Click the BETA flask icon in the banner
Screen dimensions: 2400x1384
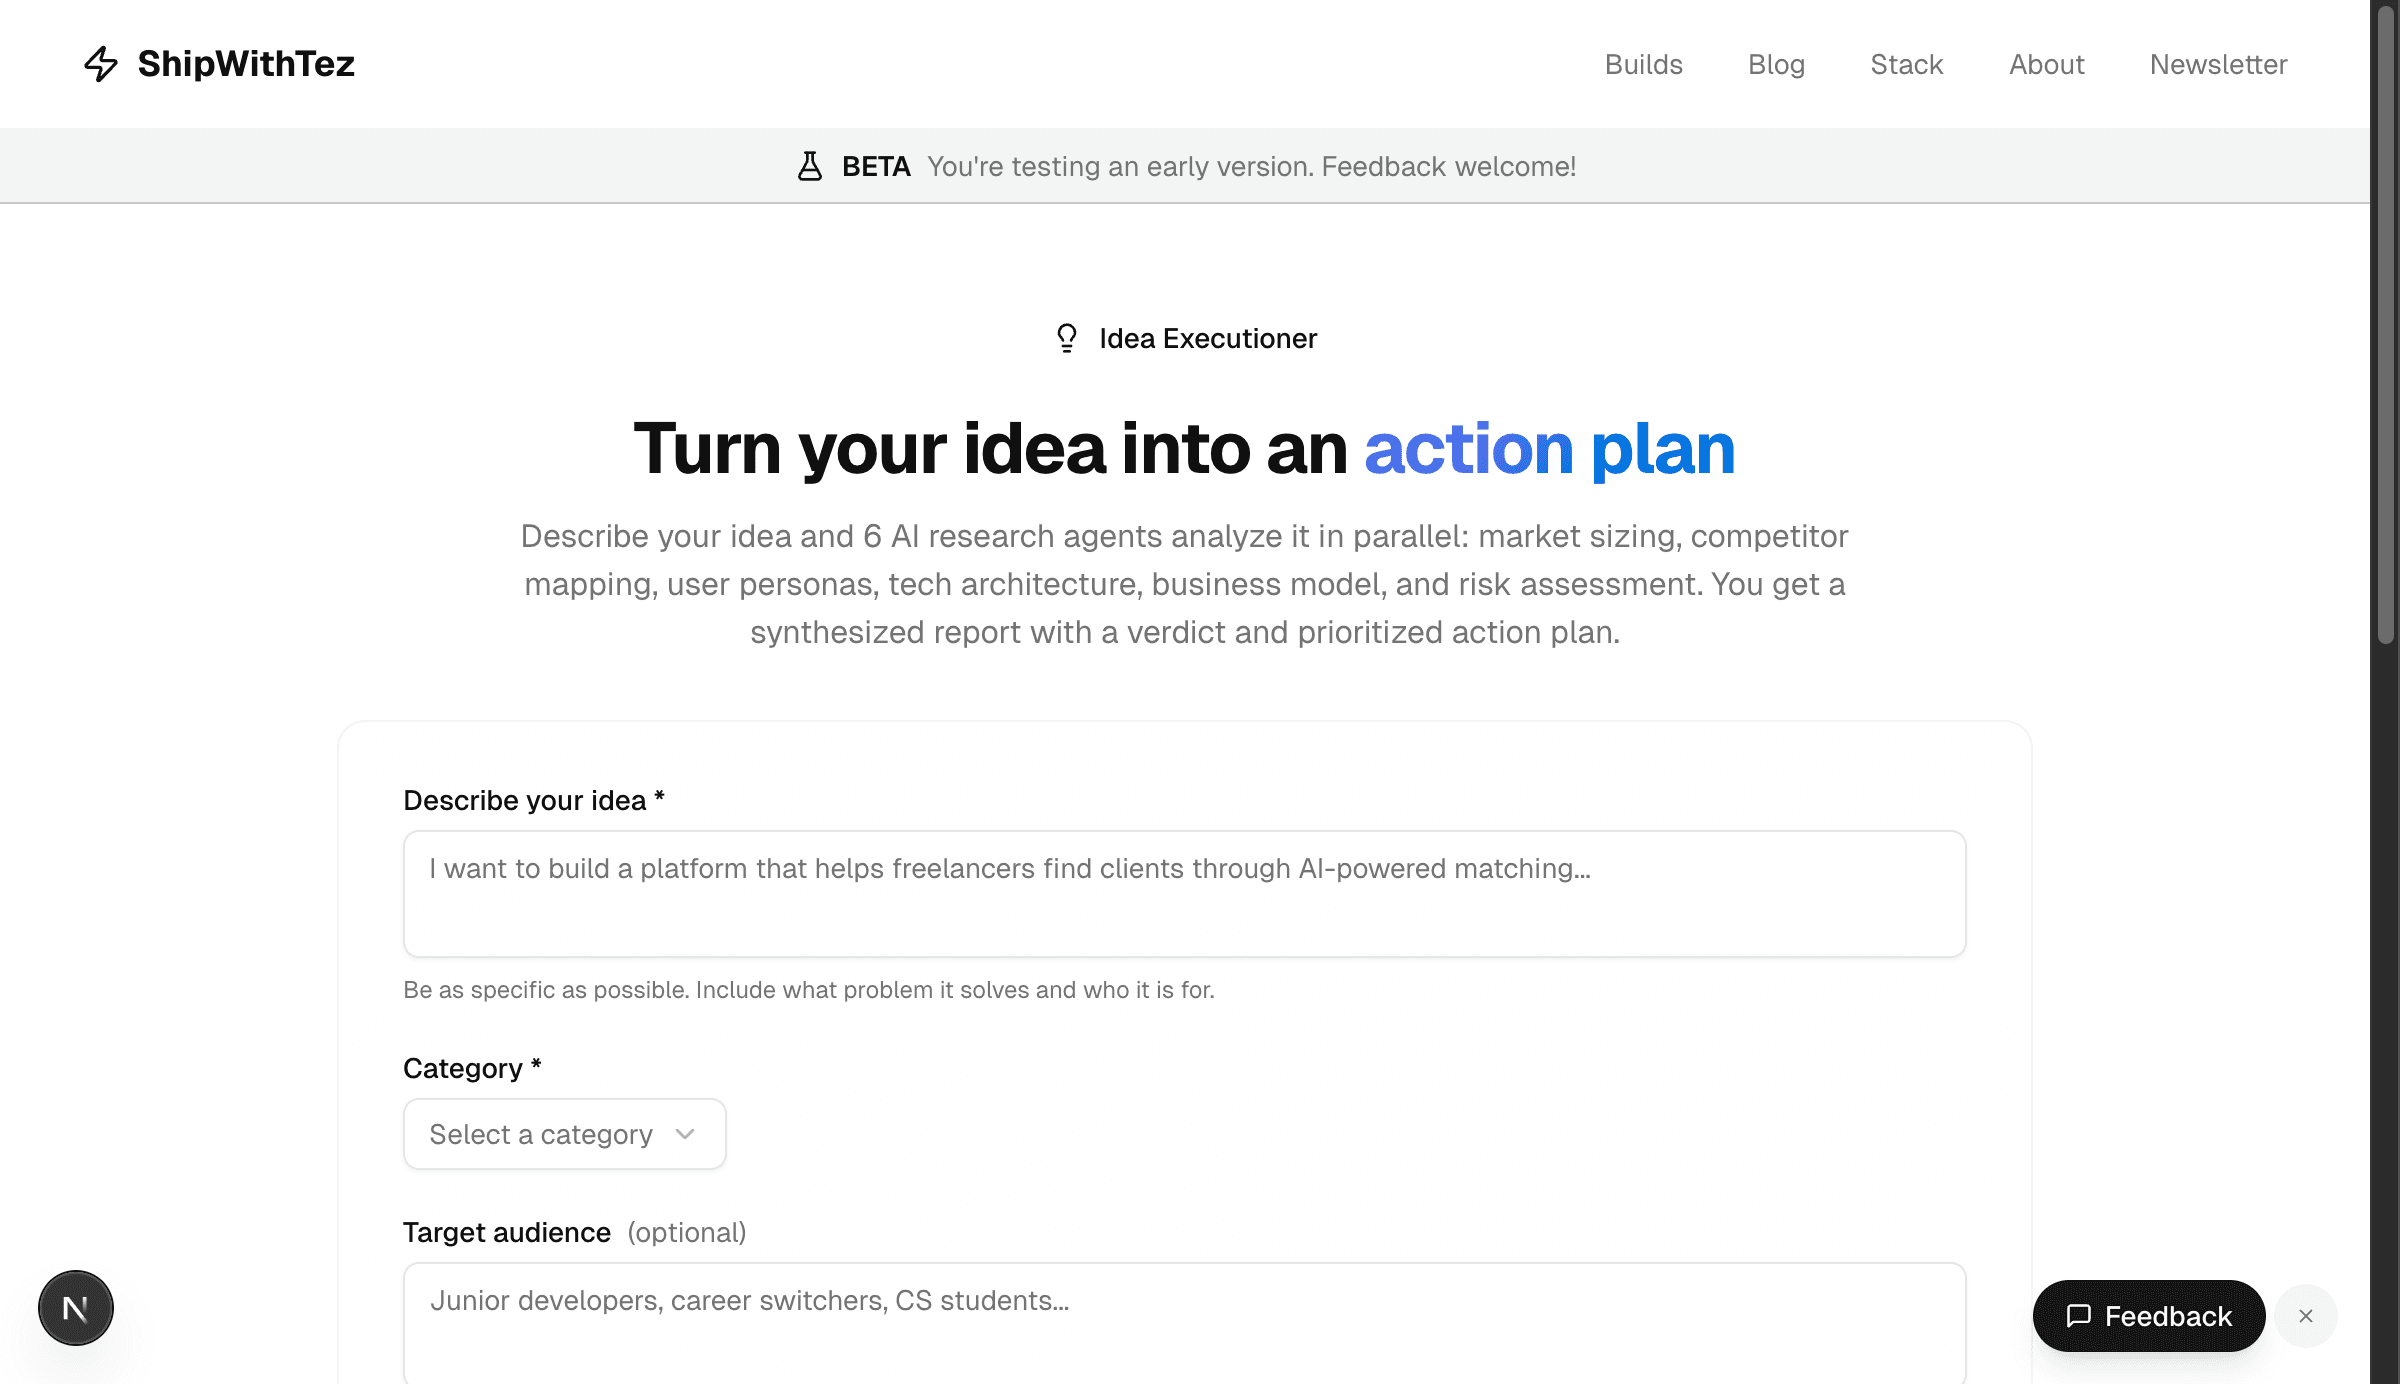810,165
